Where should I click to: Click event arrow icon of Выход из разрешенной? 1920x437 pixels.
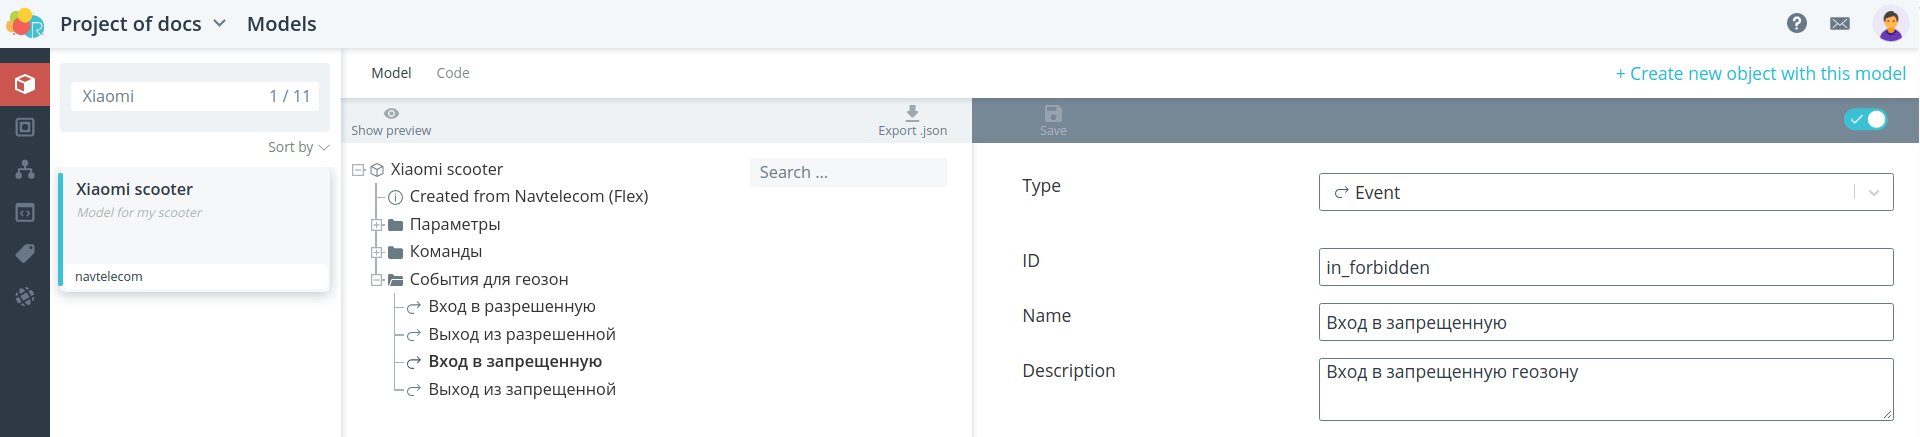coord(414,335)
